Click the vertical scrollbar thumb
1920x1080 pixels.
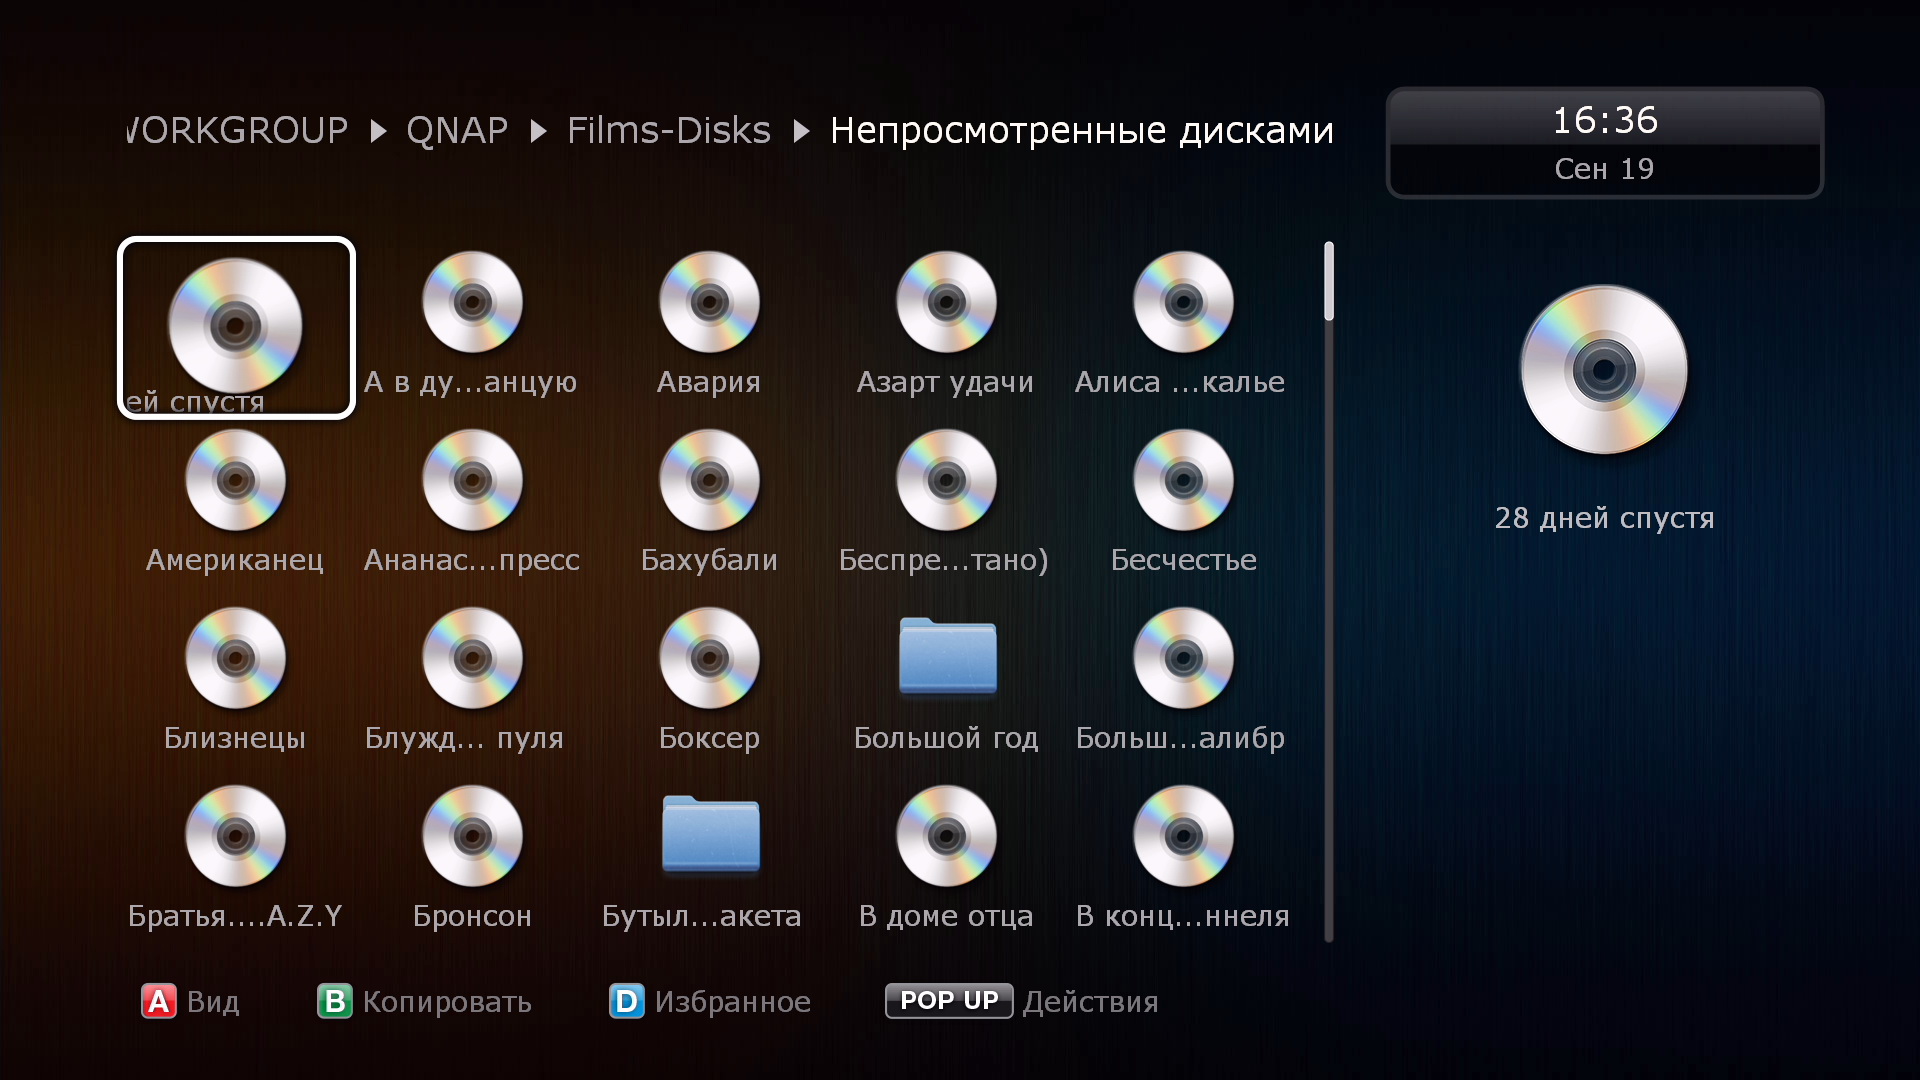(1329, 282)
